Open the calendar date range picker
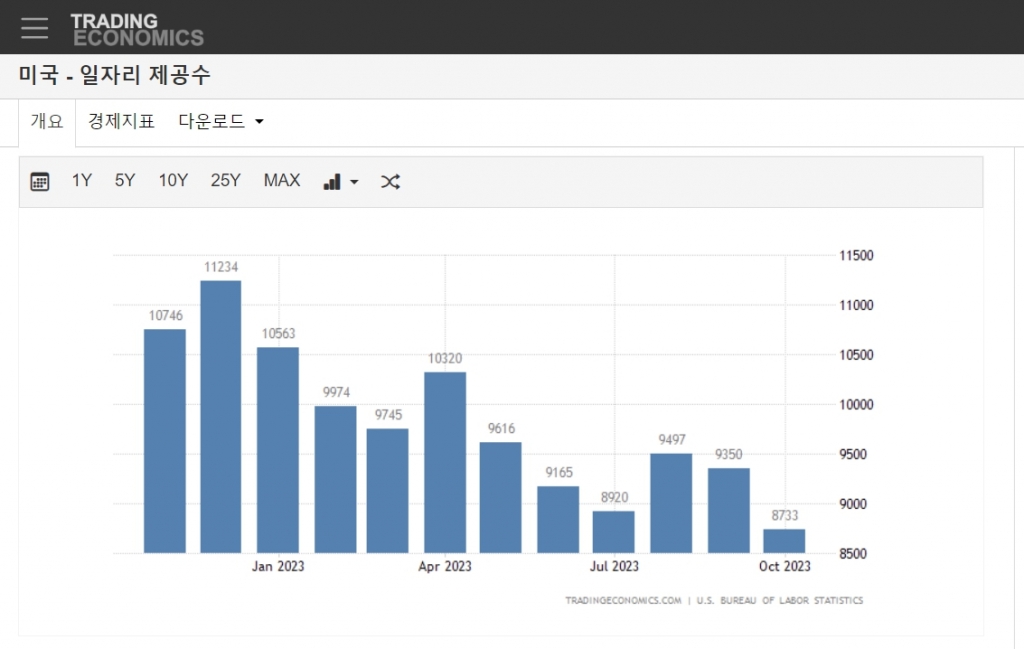Screen dimensions: 1024x649 pyautogui.click(x=40, y=181)
